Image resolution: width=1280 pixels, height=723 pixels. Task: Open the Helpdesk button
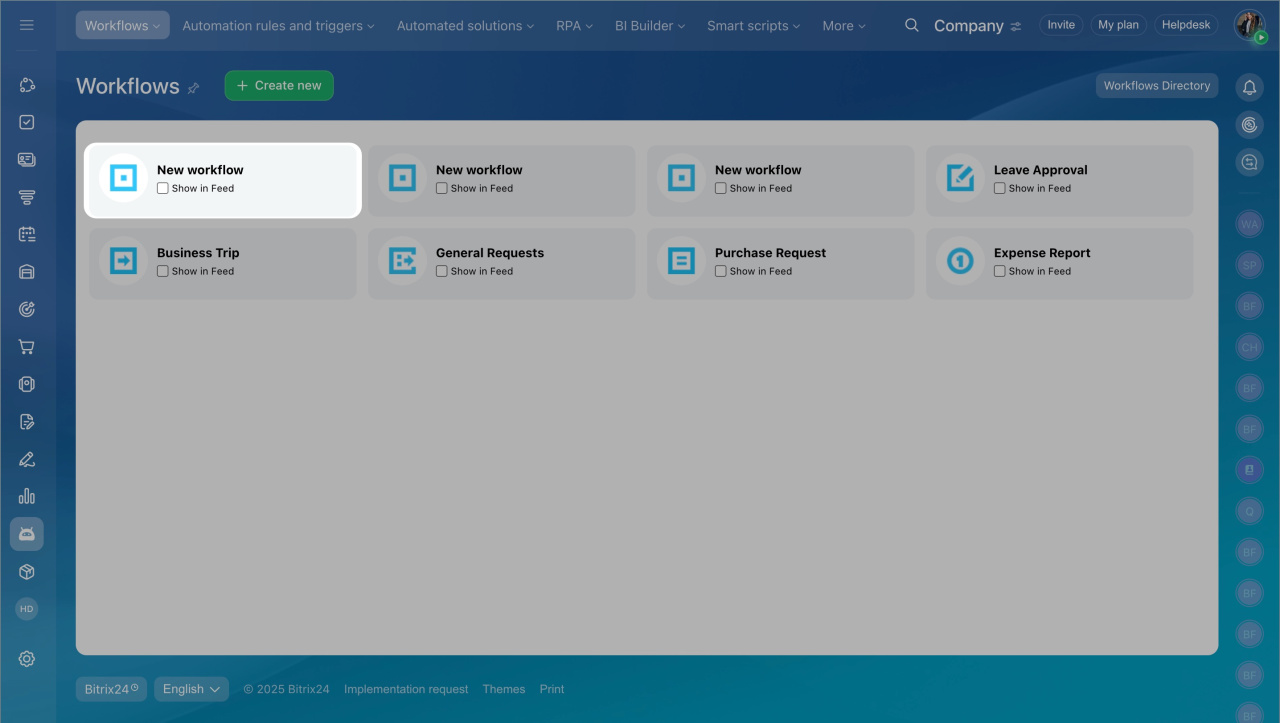coord(1186,25)
